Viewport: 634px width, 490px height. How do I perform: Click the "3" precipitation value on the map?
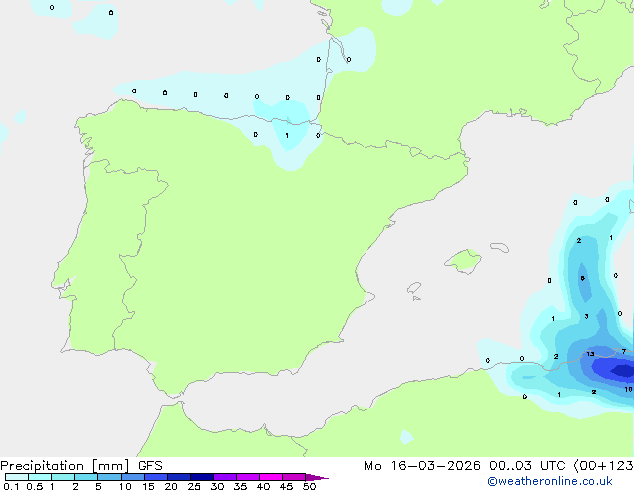tap(586, 316)
